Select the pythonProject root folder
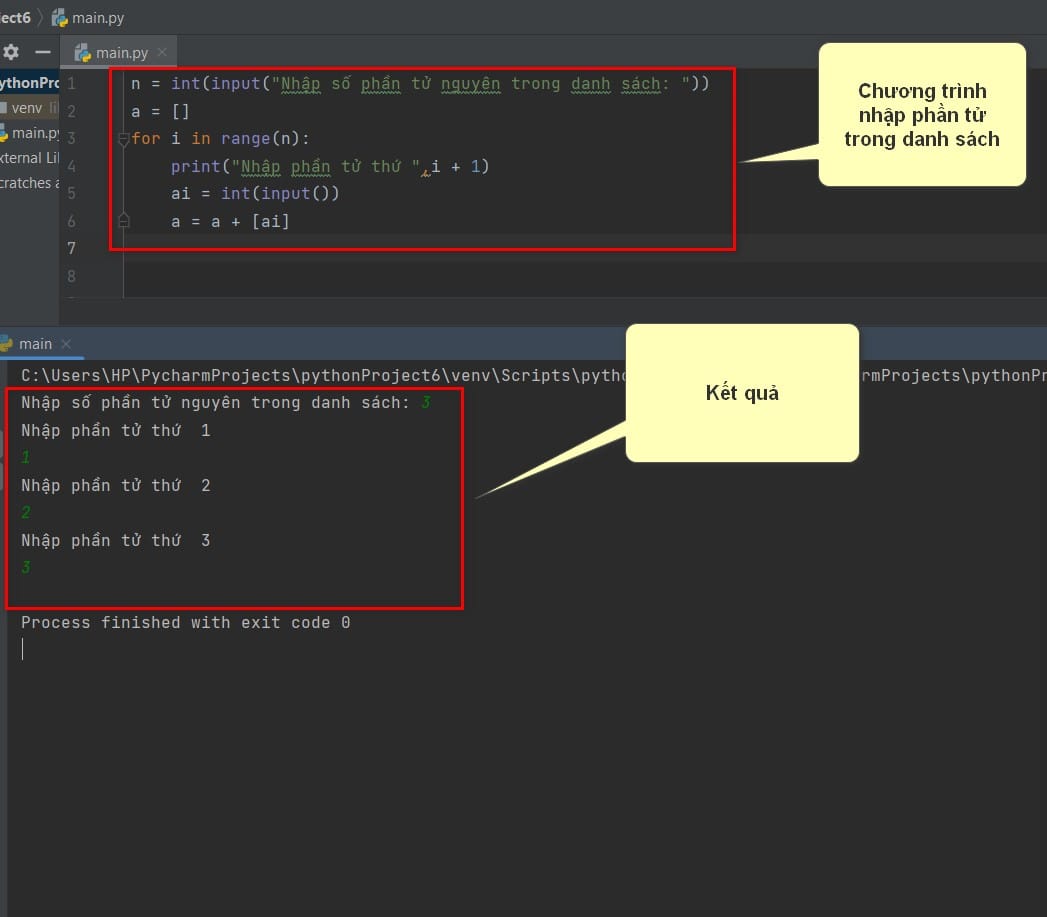1047x917 pixels. point(29,83)
